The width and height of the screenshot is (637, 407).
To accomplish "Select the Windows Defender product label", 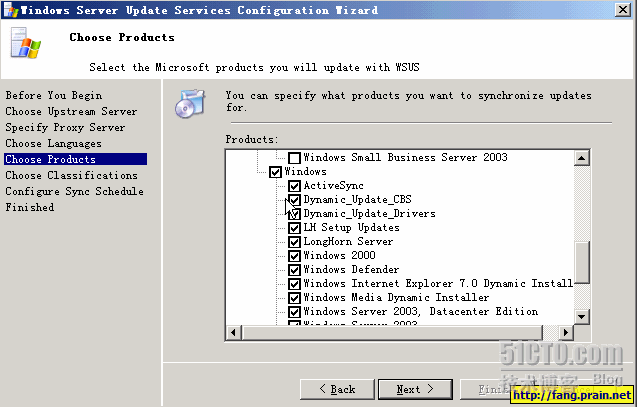I will 351,270.
